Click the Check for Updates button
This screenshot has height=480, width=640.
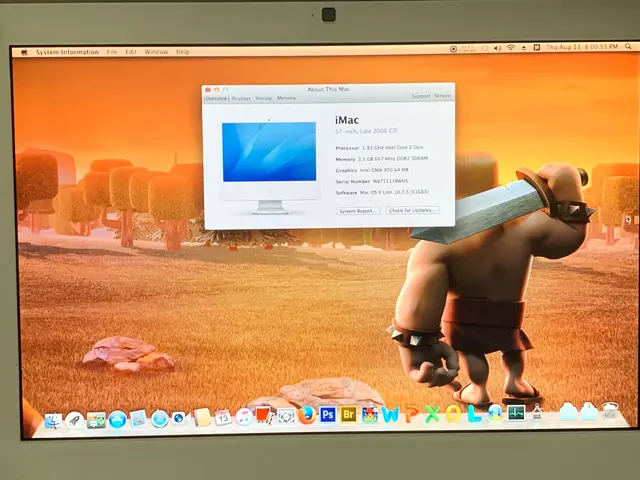pyautogui.click(x=412, y=210)
